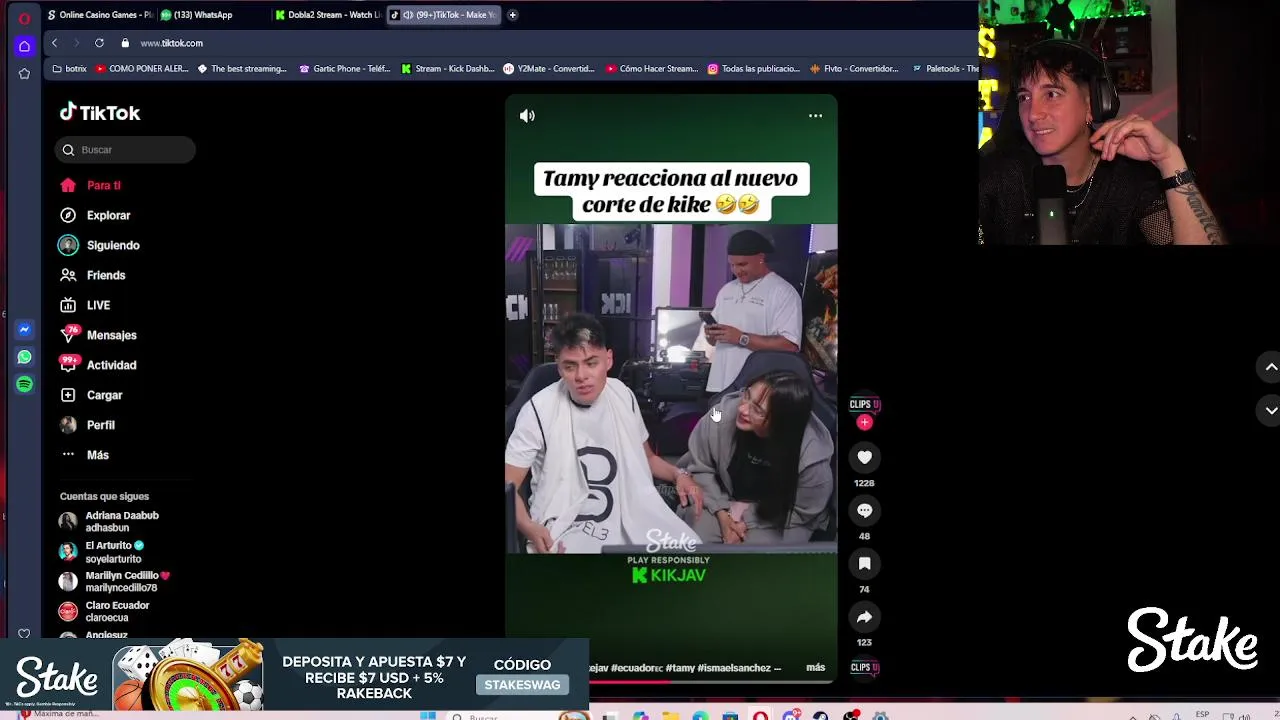Click the www.tiktok.com address bar
Viewport: 1280px width, 720px height.
(172, 43)
